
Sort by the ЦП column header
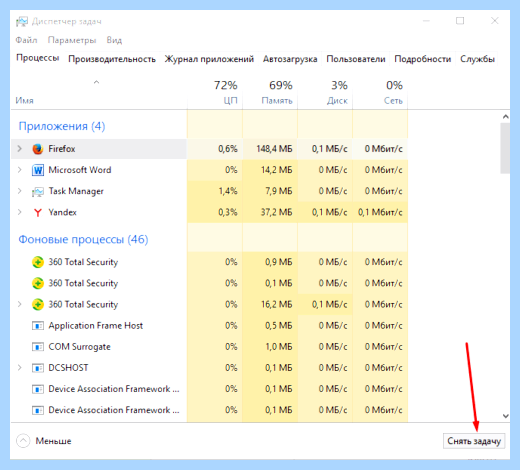(215, 93)
